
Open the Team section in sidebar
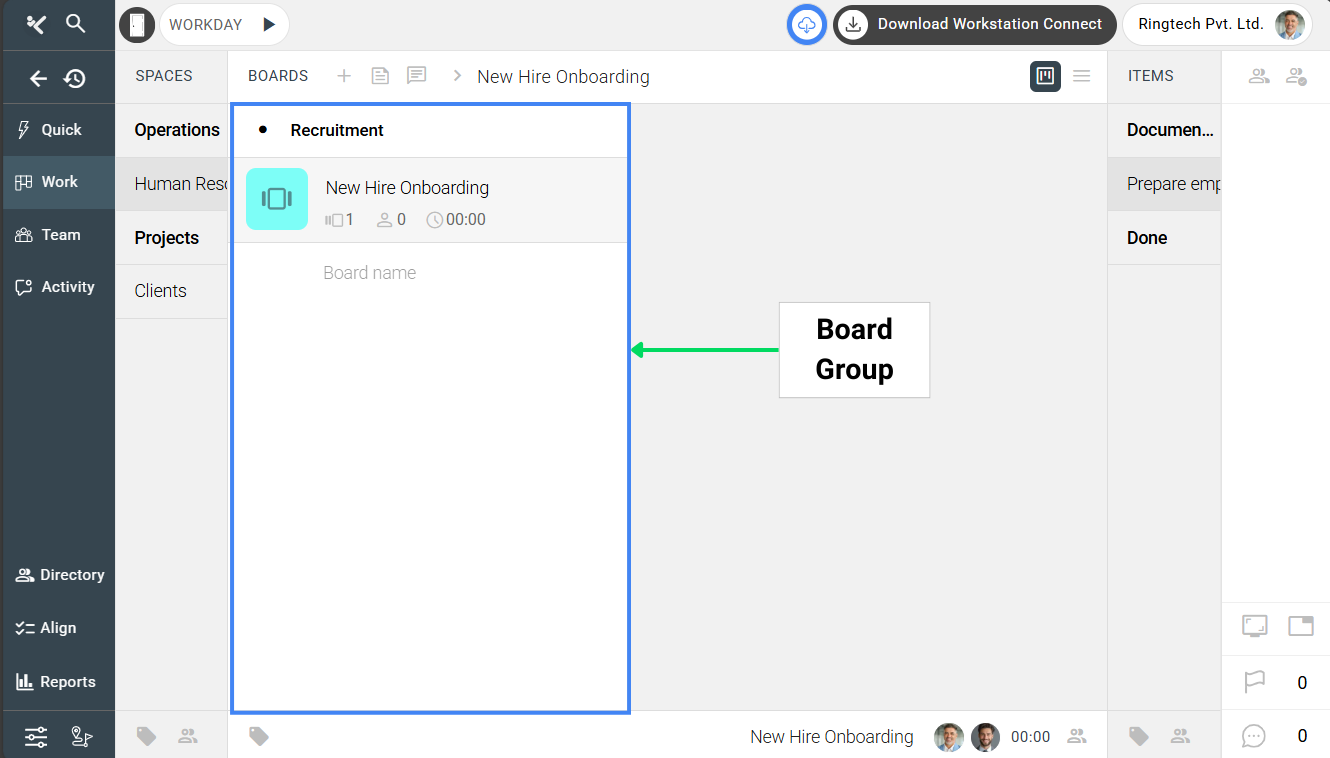[x=59, y=235]
